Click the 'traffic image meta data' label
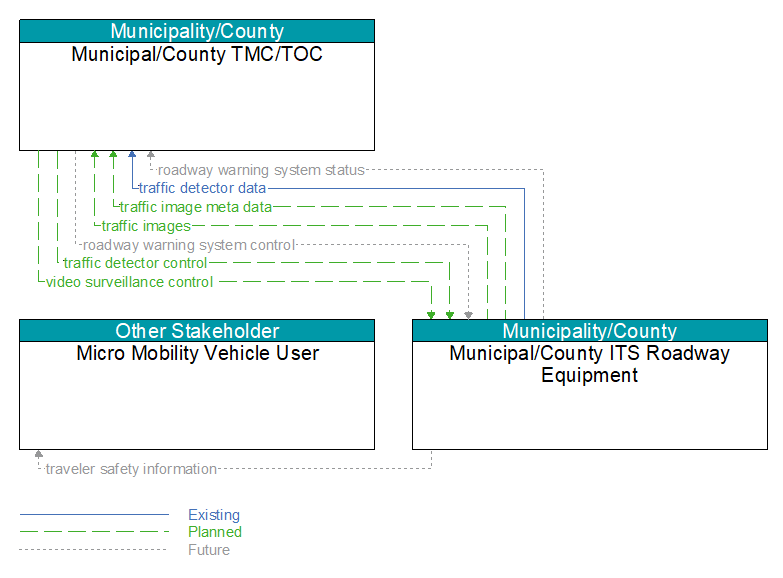This screenshot has width=783, height=578. [x=196, y=207]
